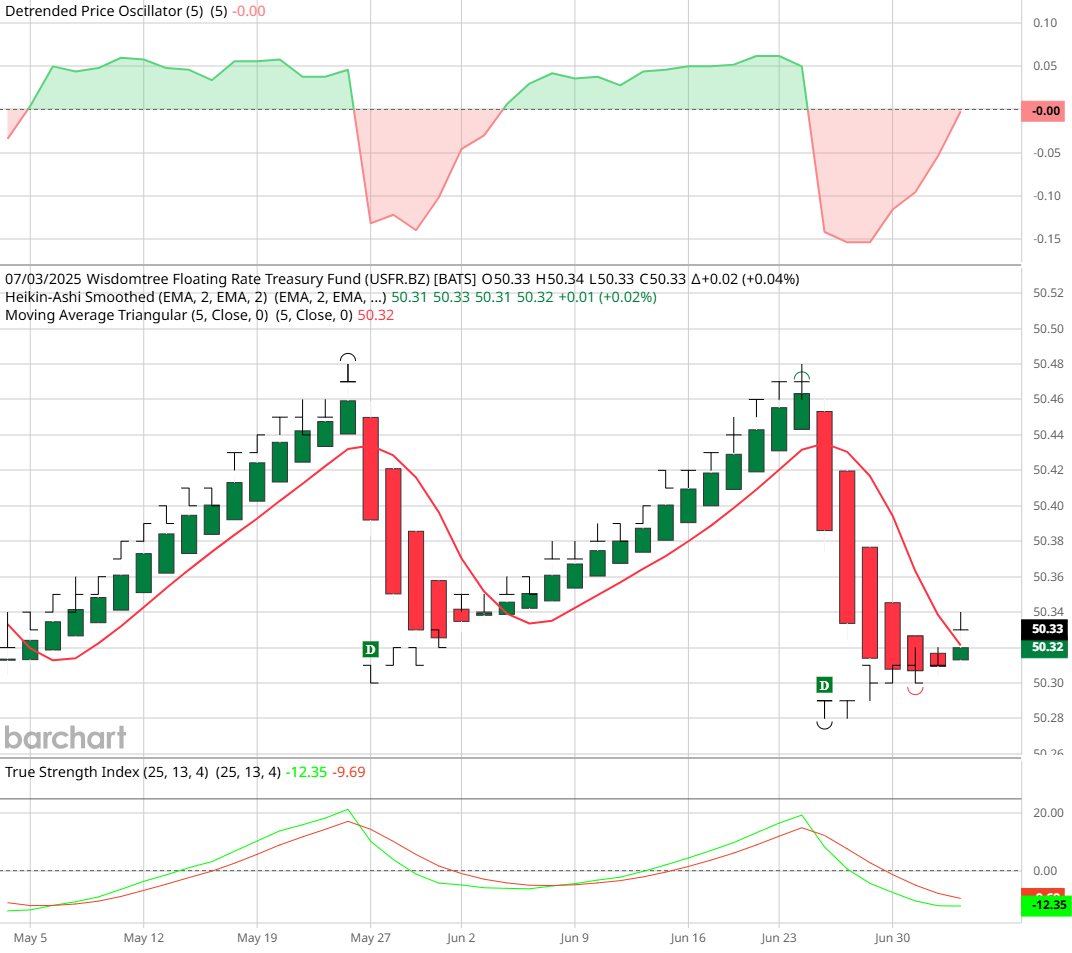Click the black 50.33 price tag on axis
Viewport: 1072px width, 953px height.
(1045, 628)
